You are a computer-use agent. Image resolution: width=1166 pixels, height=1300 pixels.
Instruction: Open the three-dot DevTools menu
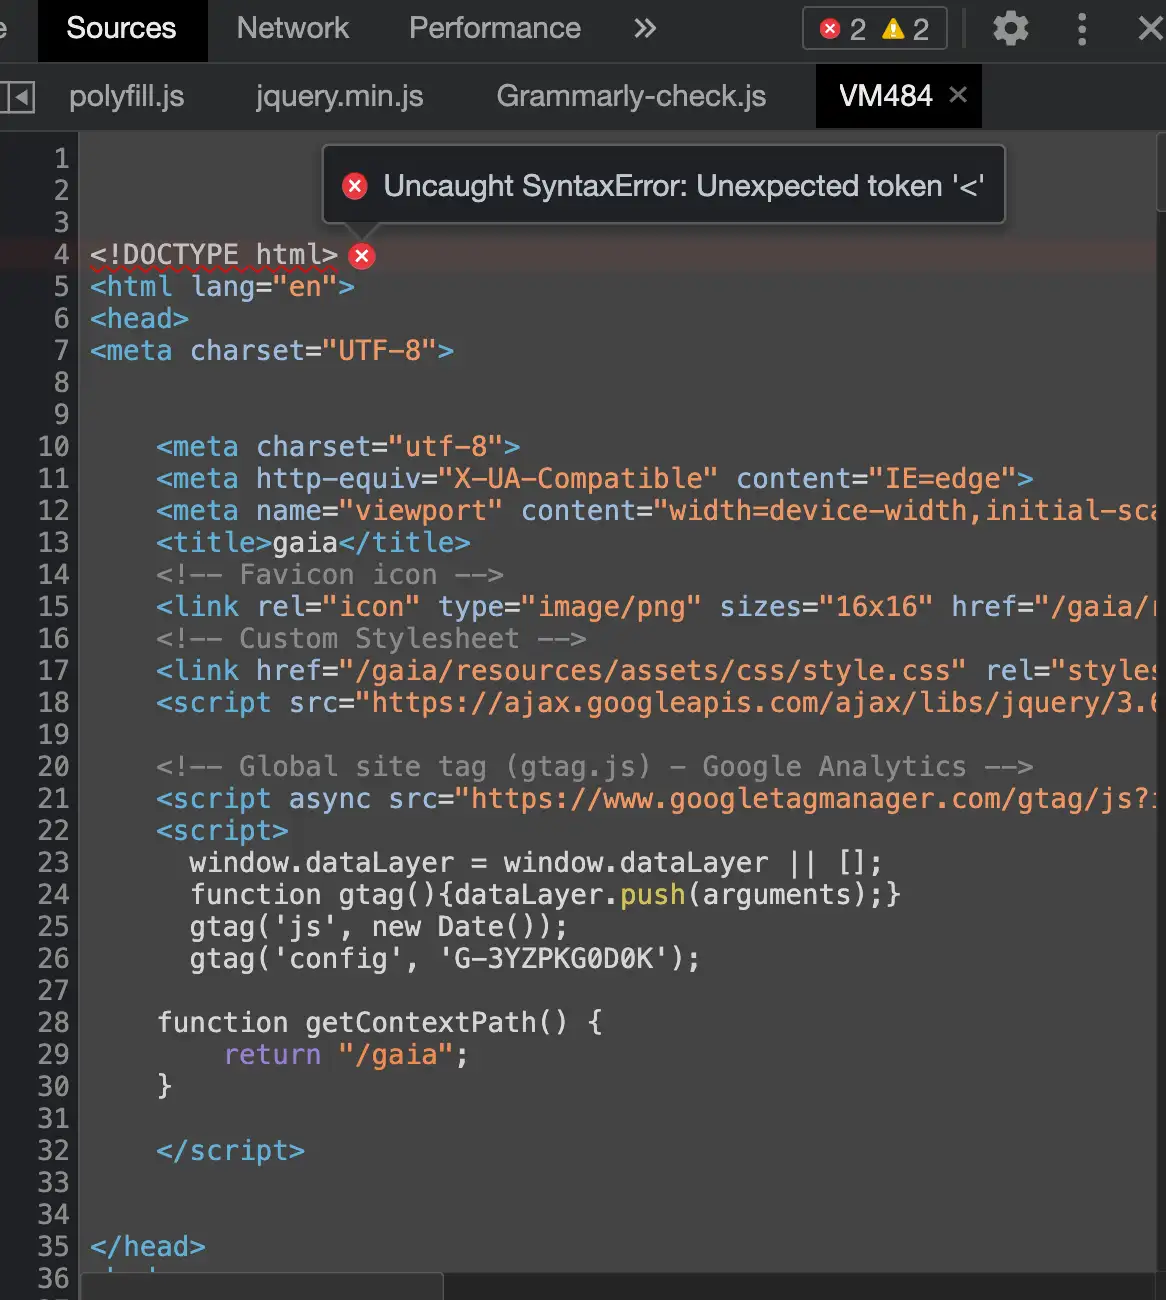(1082, 28)
